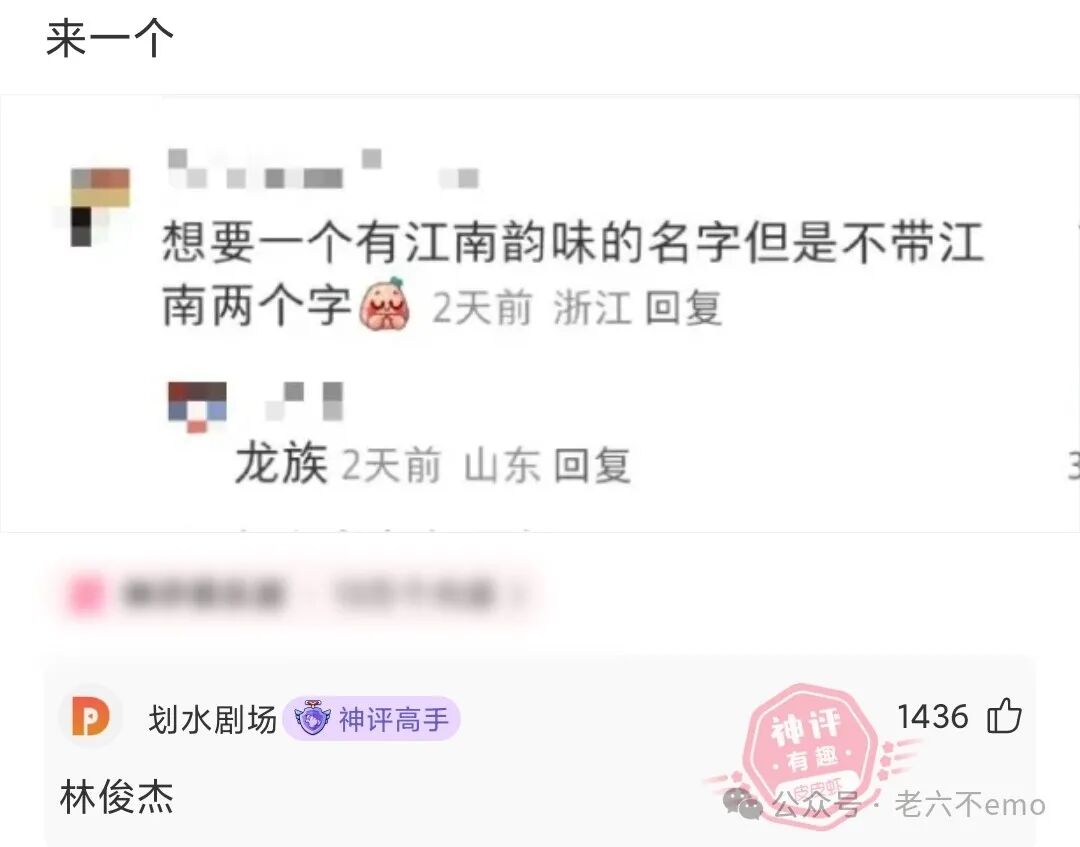The image size is (1080, 847).
Task: Tap the blurred username of top commenter
Action: 324,168
